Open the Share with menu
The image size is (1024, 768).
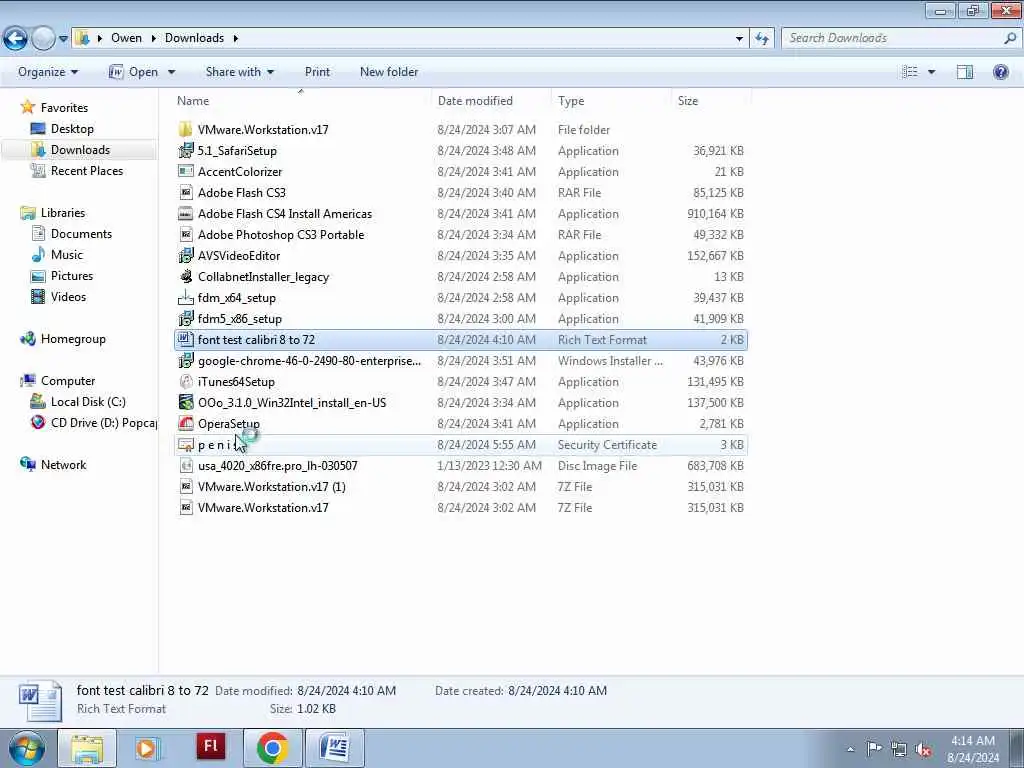[240, 72]
